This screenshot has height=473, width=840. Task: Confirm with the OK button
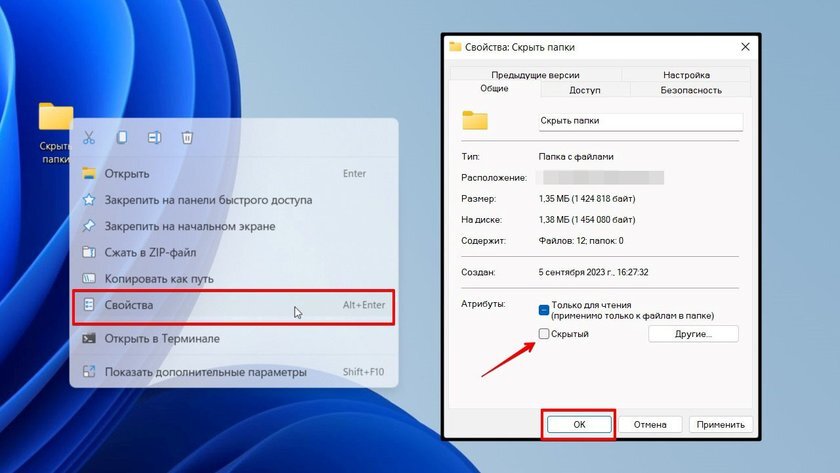pyautogui.click(x=579, y=424)
